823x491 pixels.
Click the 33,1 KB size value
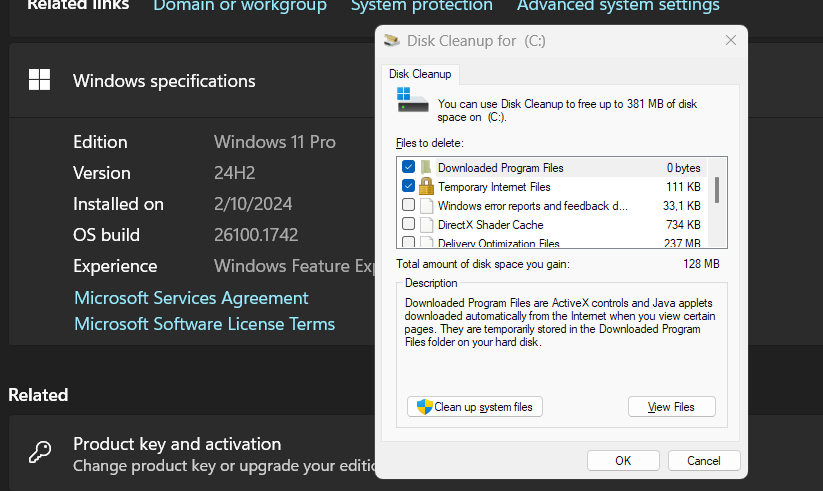[x=681, y=205]
